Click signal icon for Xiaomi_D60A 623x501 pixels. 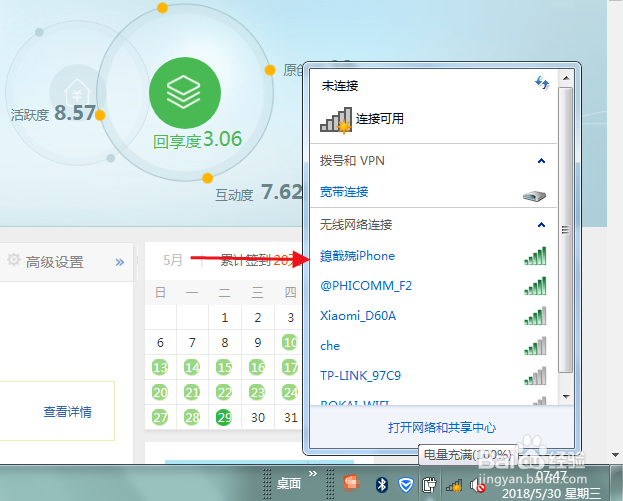coord(535,316)
